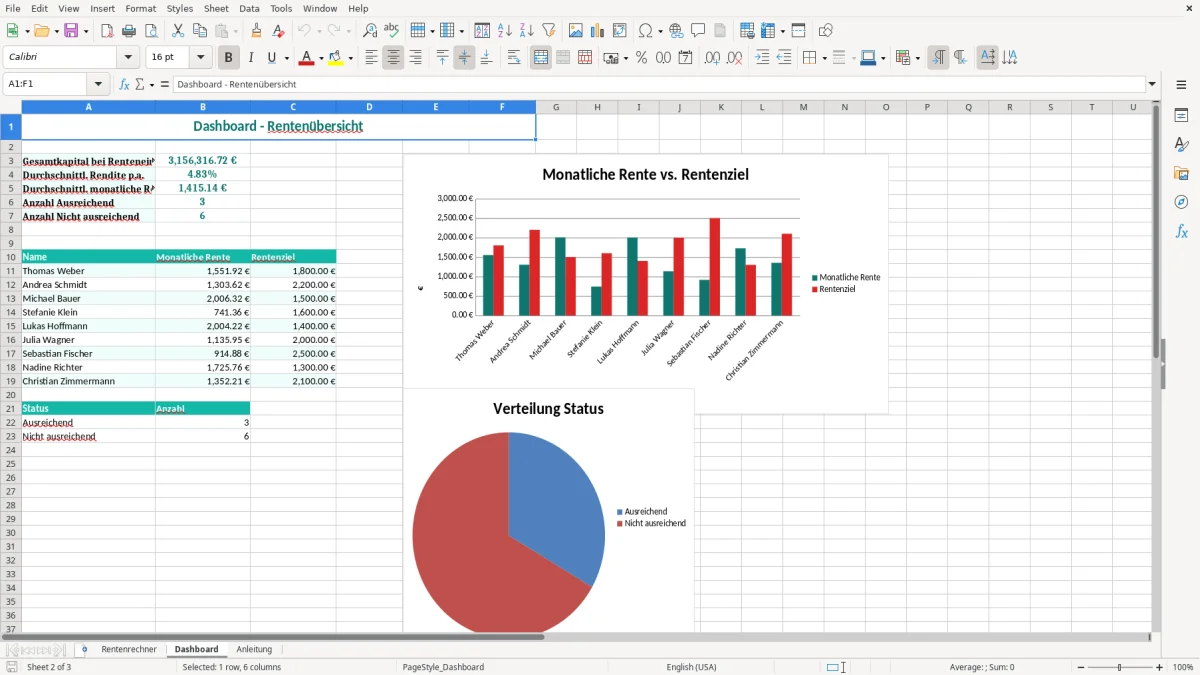The image size is (1200, 675).
Task: Open the Font Color dropdown arrow
Action: pyautogui.click(x=321, y=58)
